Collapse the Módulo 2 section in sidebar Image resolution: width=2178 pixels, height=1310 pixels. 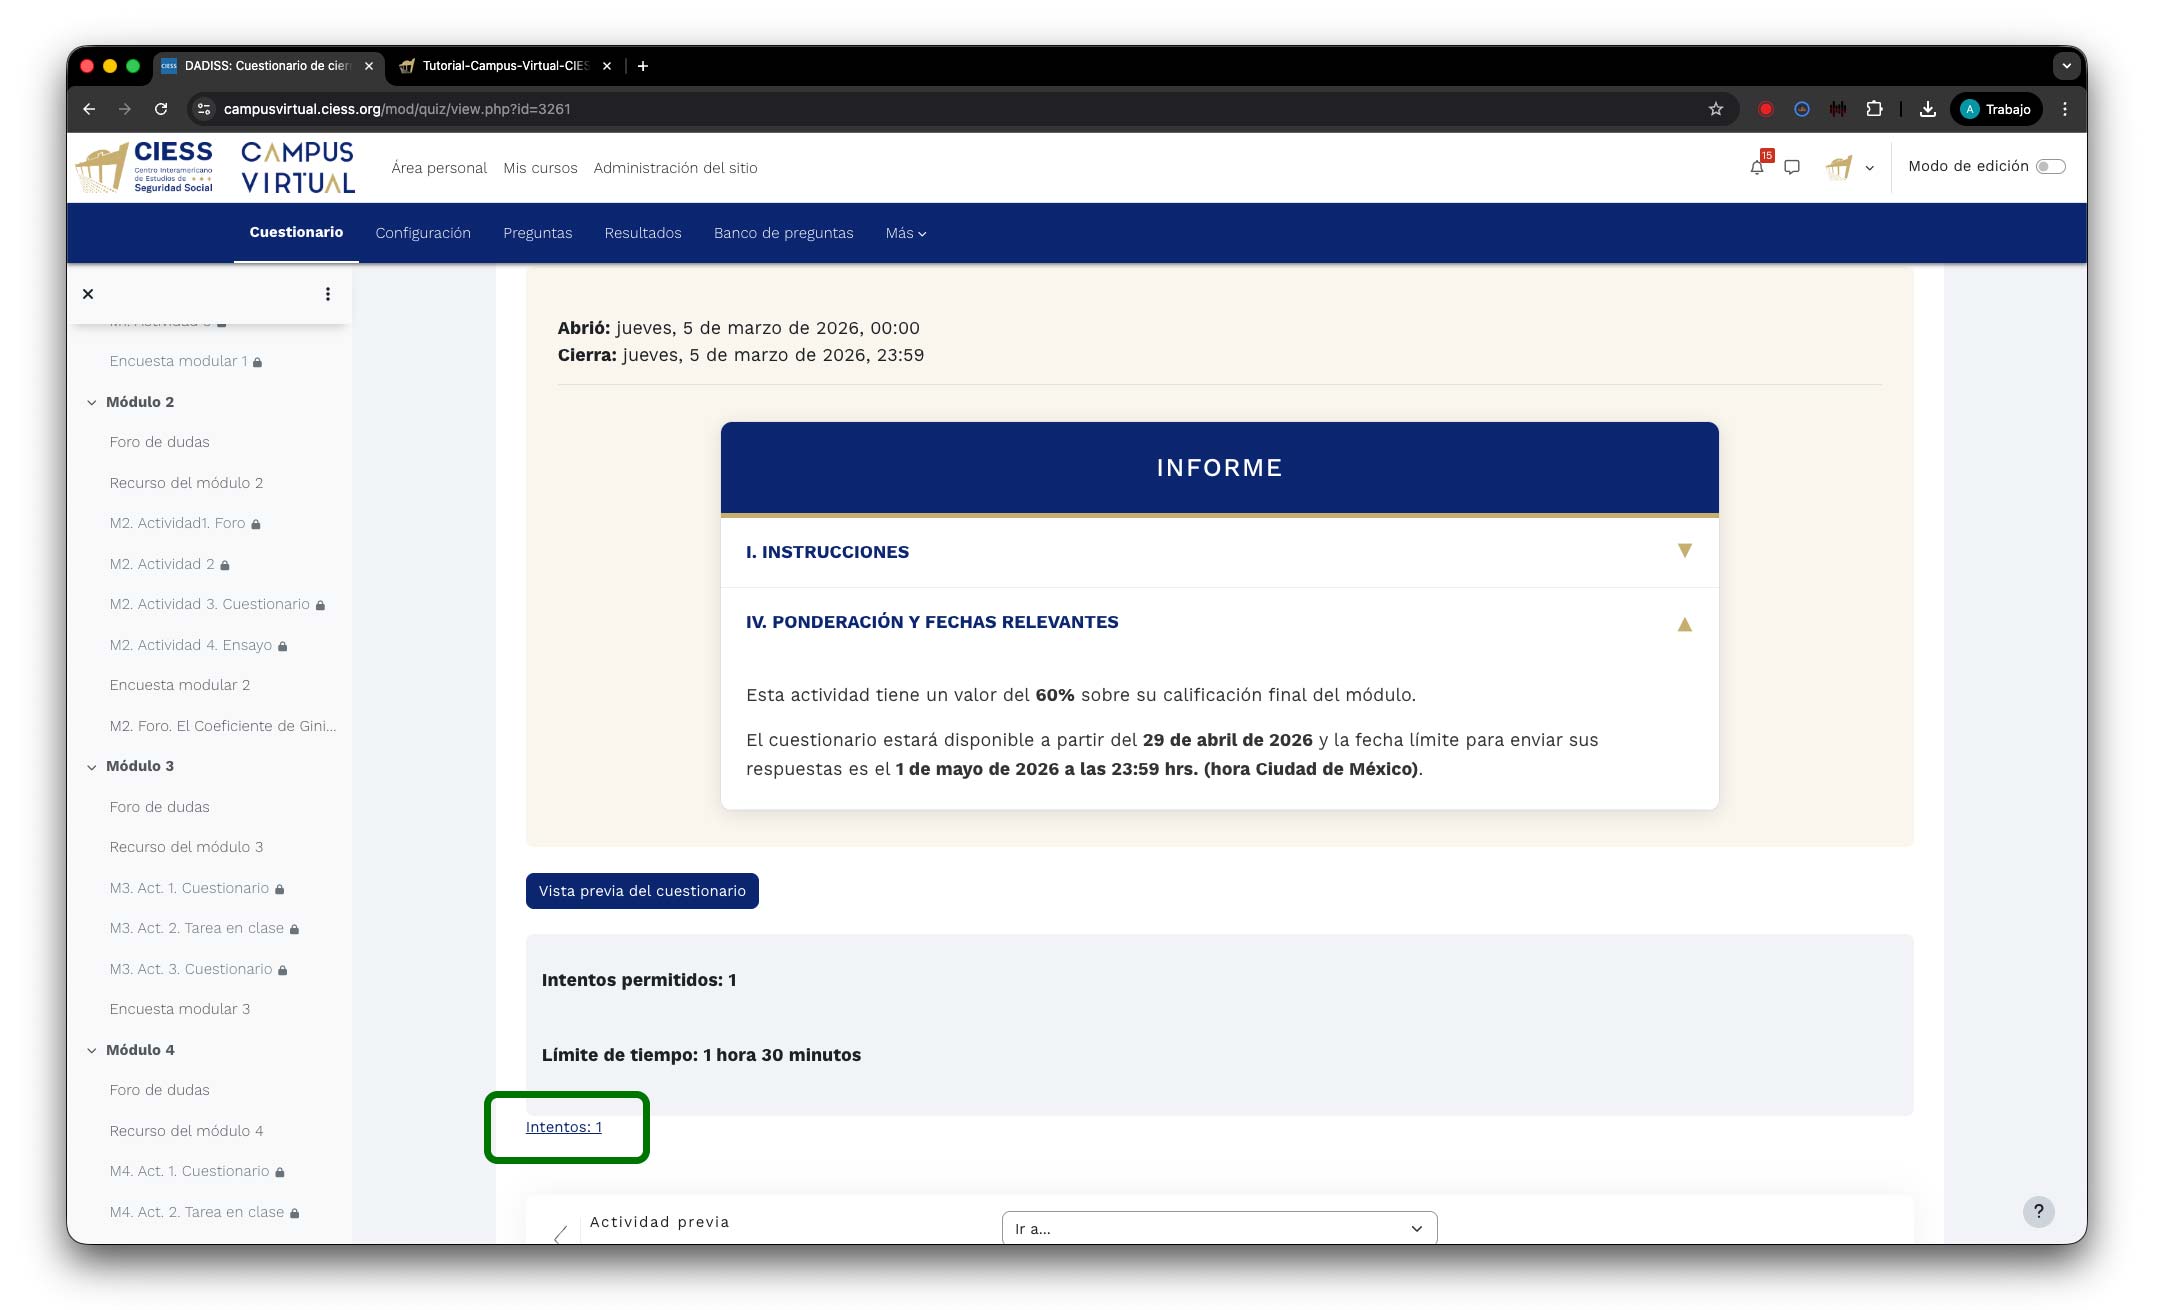tap(92, 402)
